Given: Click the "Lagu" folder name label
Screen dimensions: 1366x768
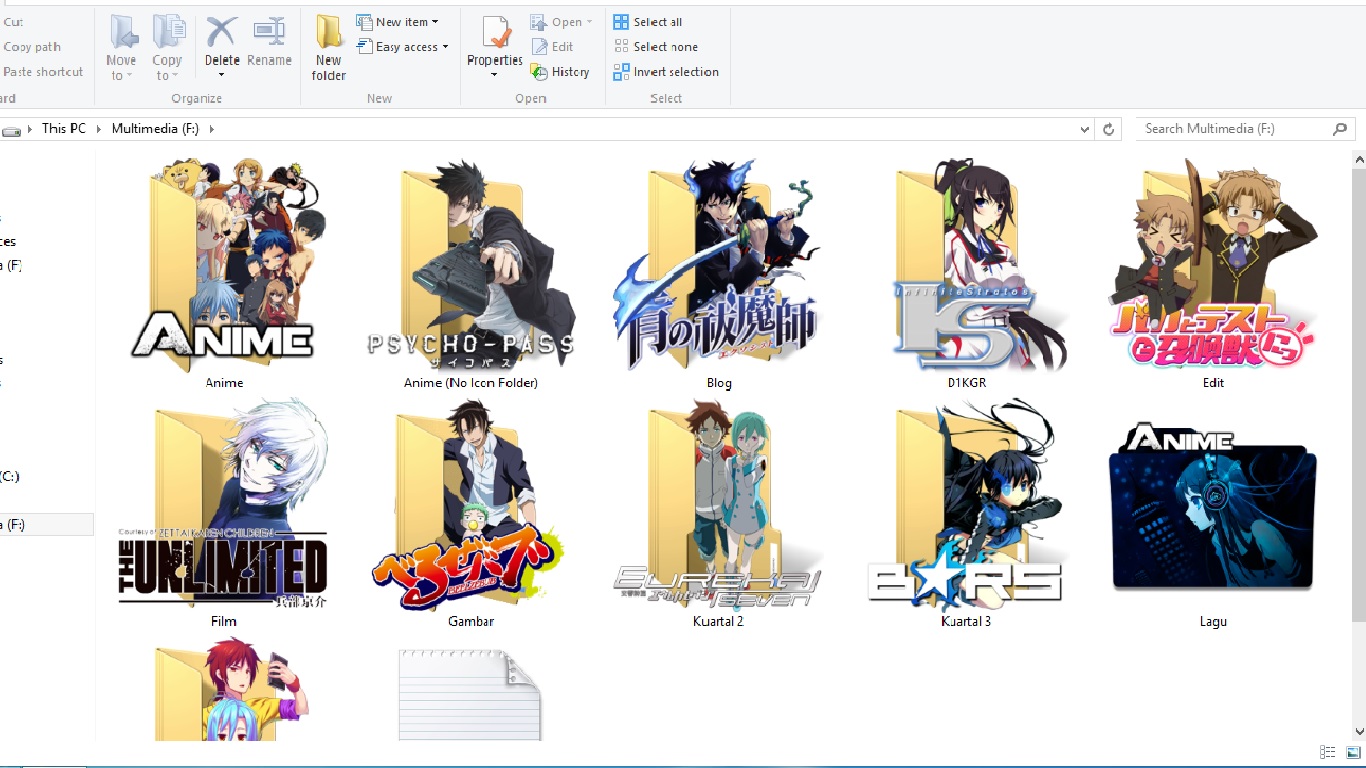Looking at the screenshot, I should click(x=1213, y=621).
